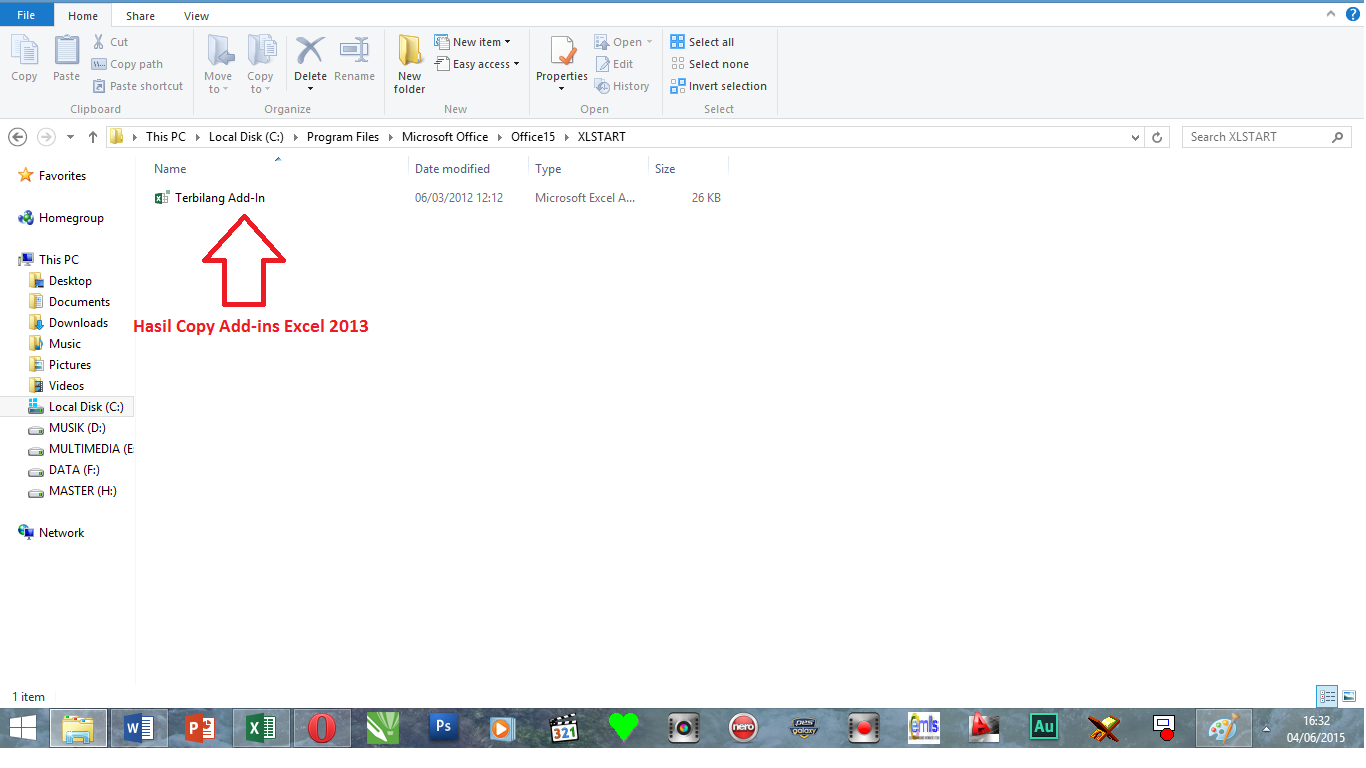
Task: Refresh the folder with the refresh icon
Action: pyautogui.click(x=1158, y=137)
